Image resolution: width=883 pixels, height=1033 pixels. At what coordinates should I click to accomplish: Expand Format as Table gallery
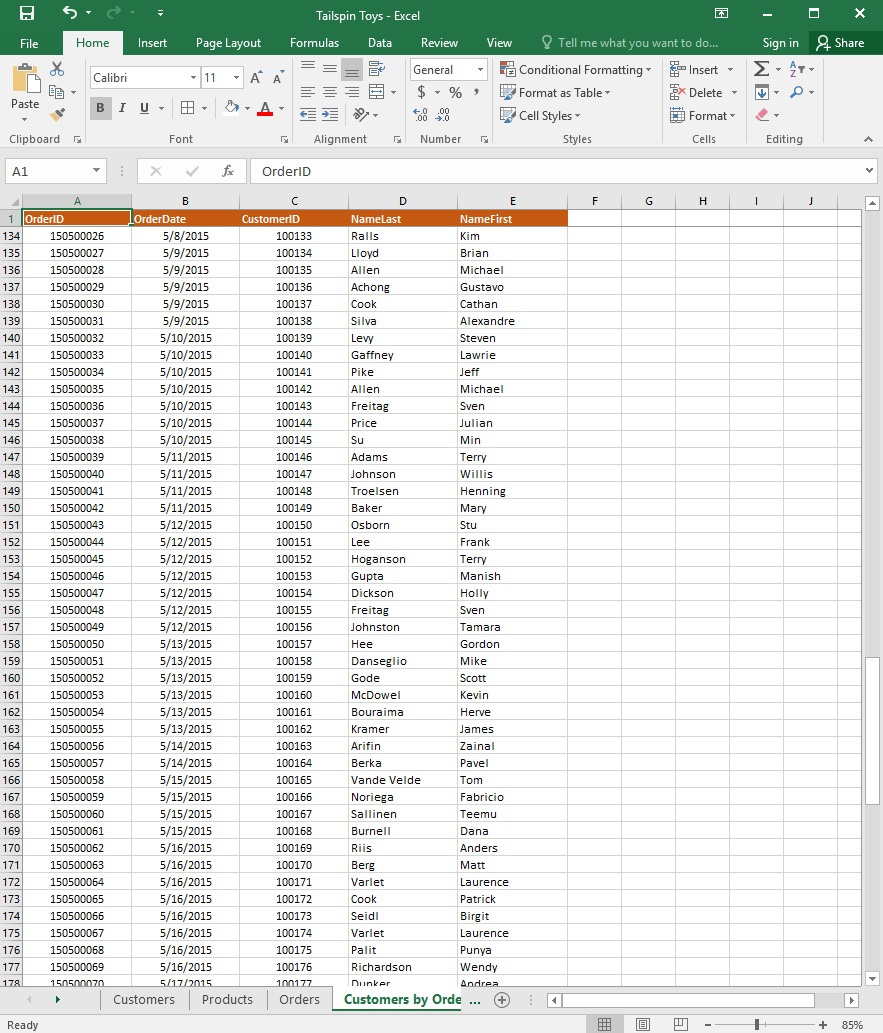click(555, 92)
